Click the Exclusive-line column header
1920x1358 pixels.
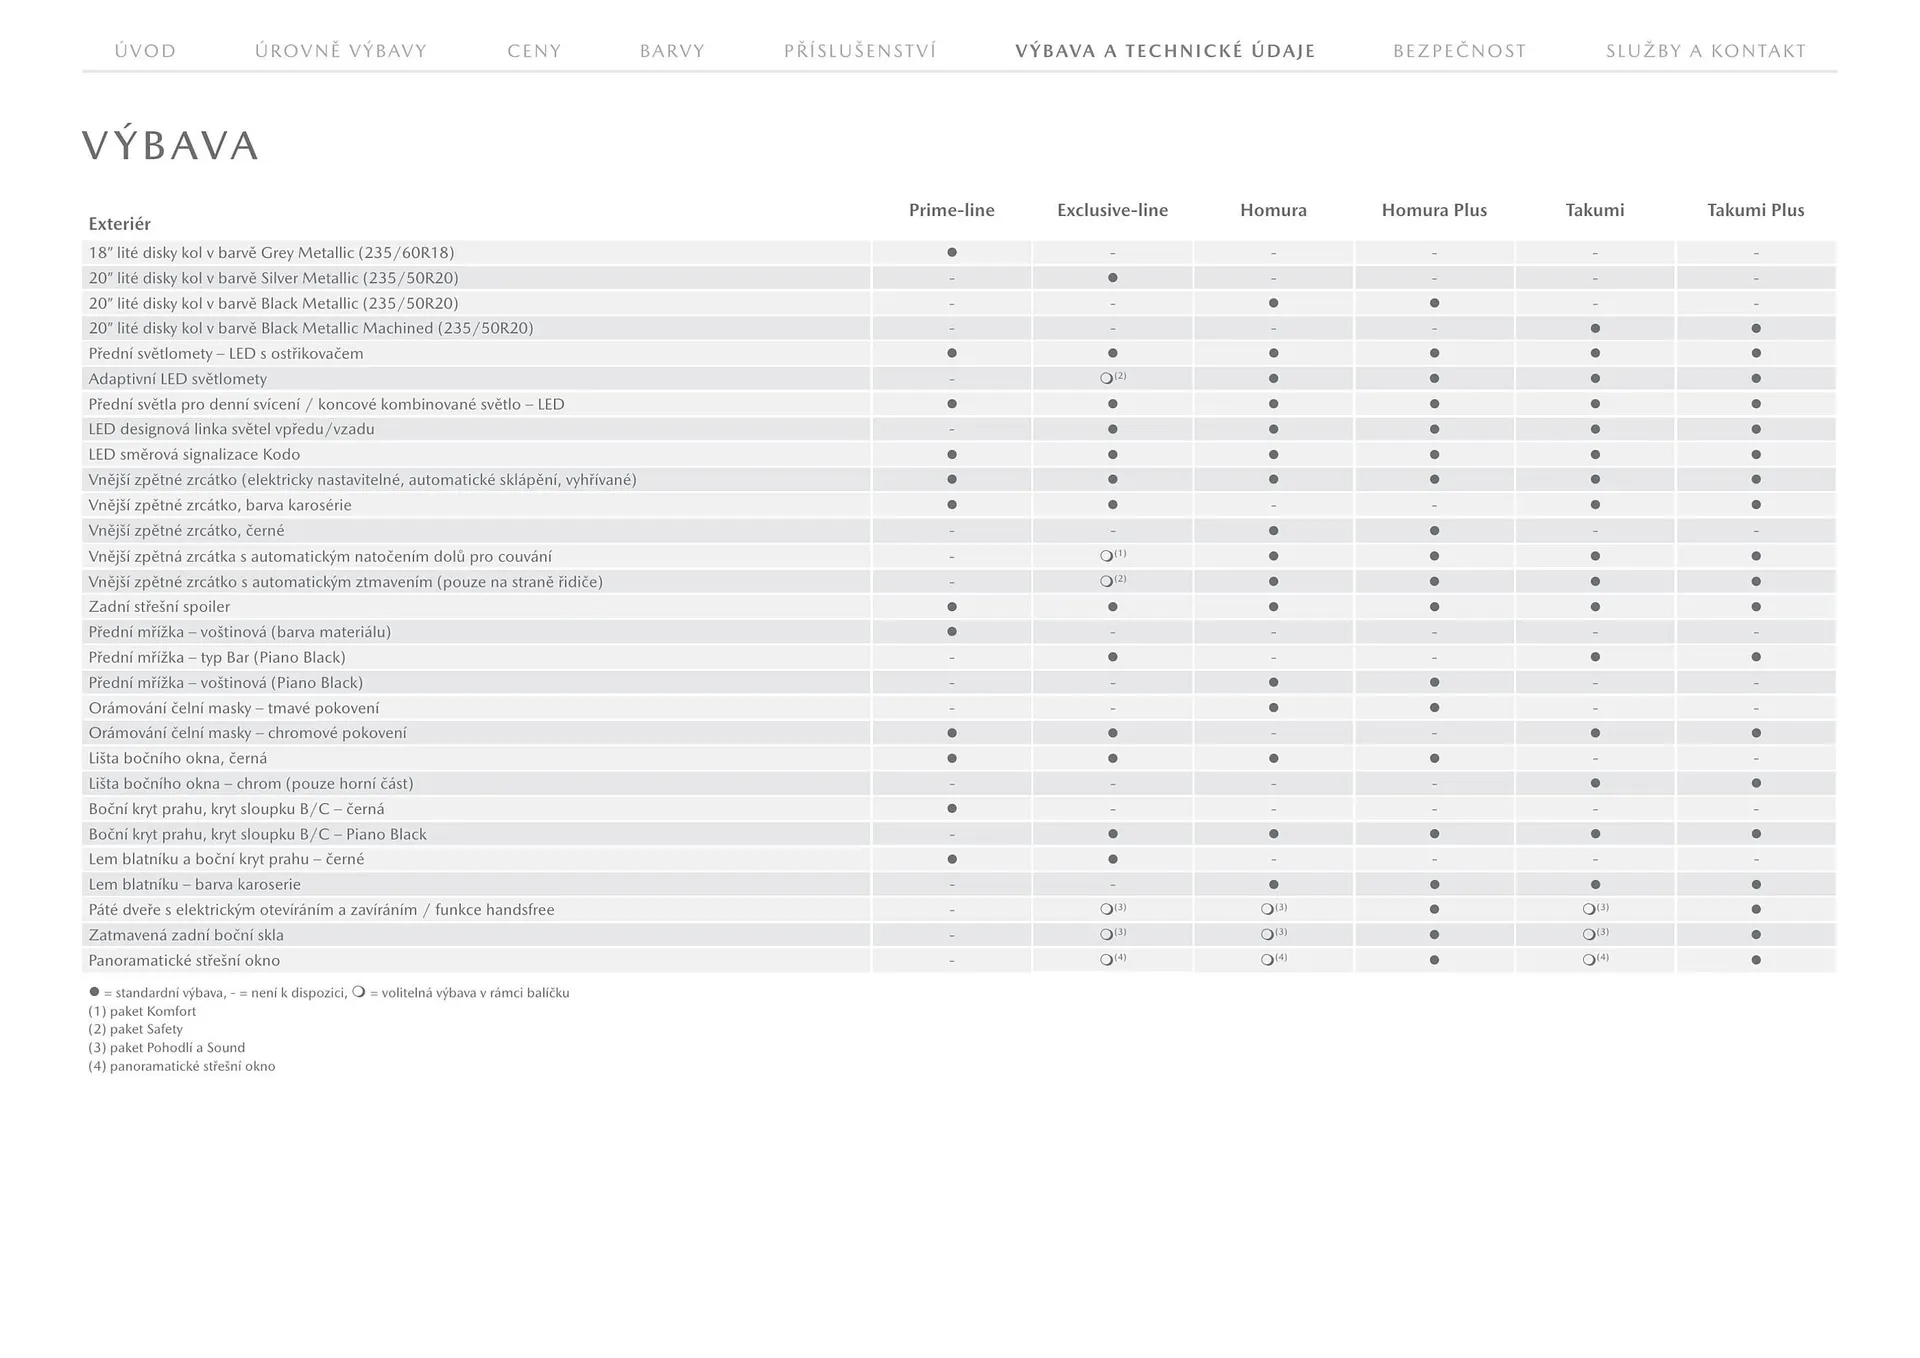1112,210
